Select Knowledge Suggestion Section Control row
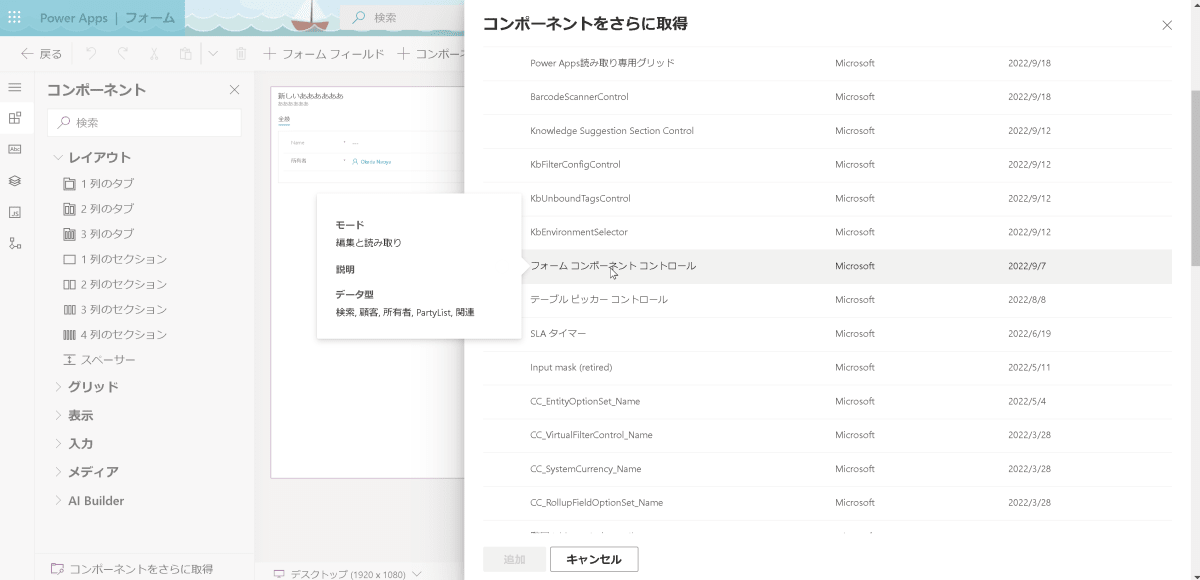The image size is (1200, 580). [x=827, y=131]
